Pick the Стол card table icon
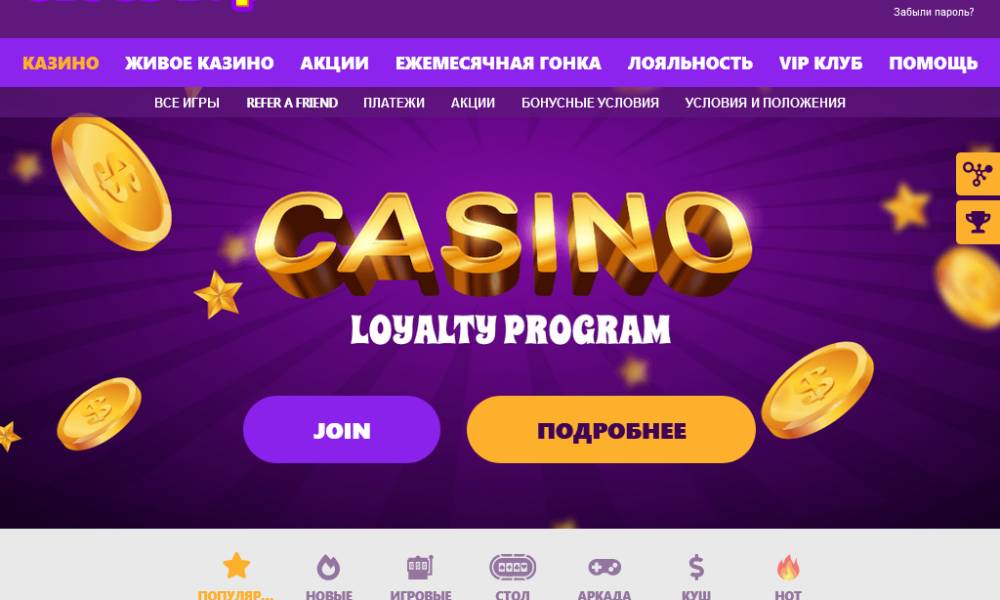Viewport: 1000px width, 600px height. tap(512, 567)
